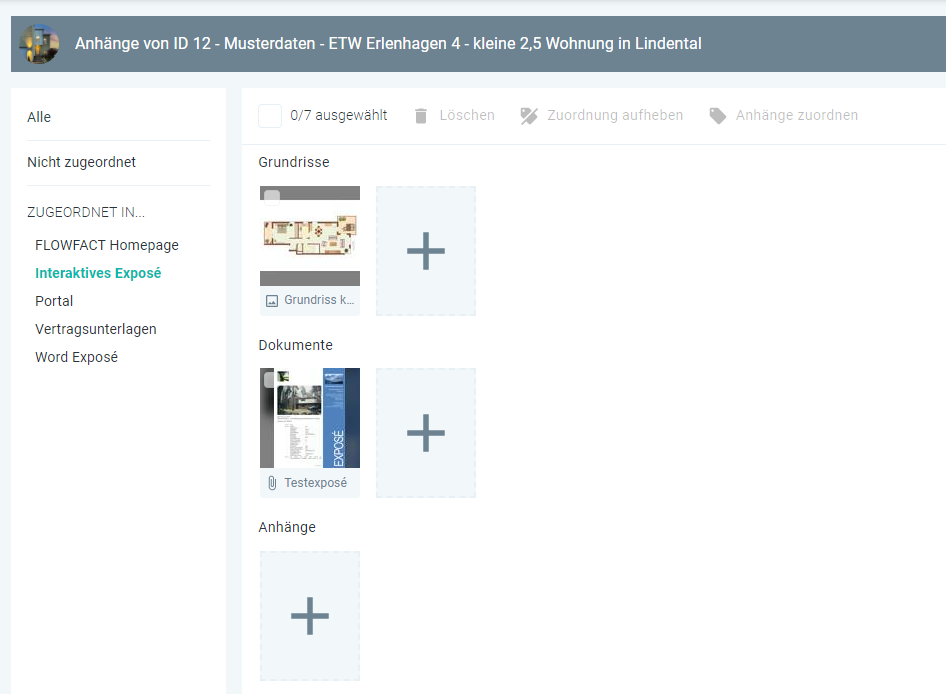Click the property avatar in the header
Image resolution: width=946 pixels, height=694 pixels.
coord(39,44)
